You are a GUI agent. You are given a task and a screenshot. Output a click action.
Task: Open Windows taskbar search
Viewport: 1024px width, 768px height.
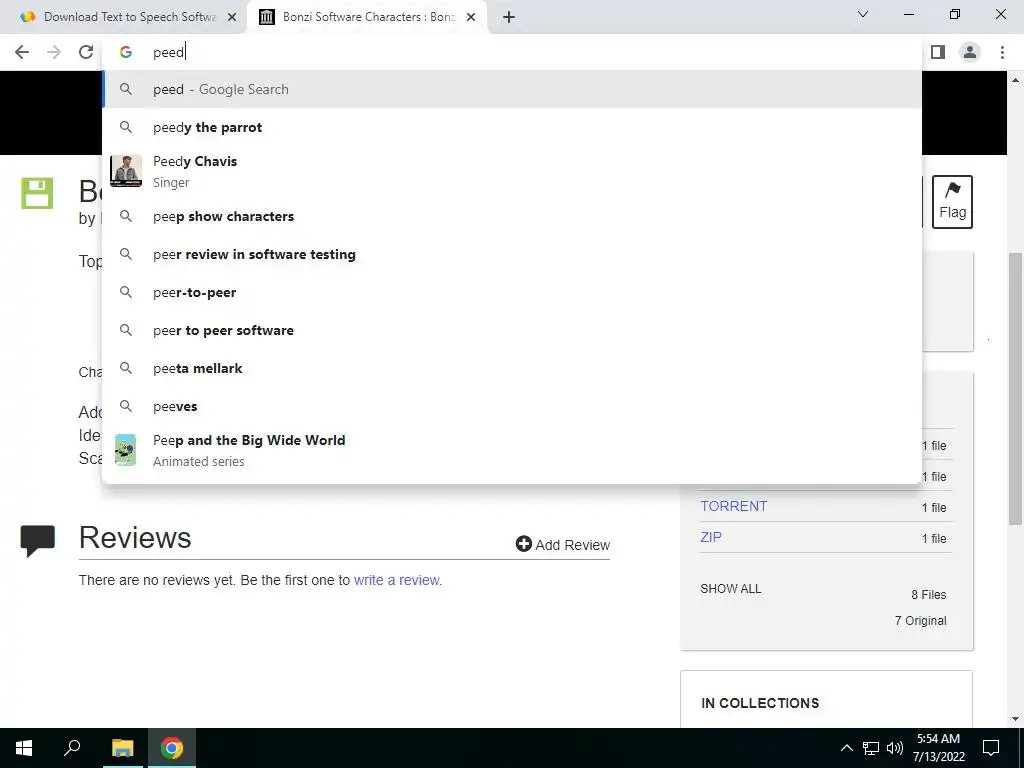pos(72,748)
